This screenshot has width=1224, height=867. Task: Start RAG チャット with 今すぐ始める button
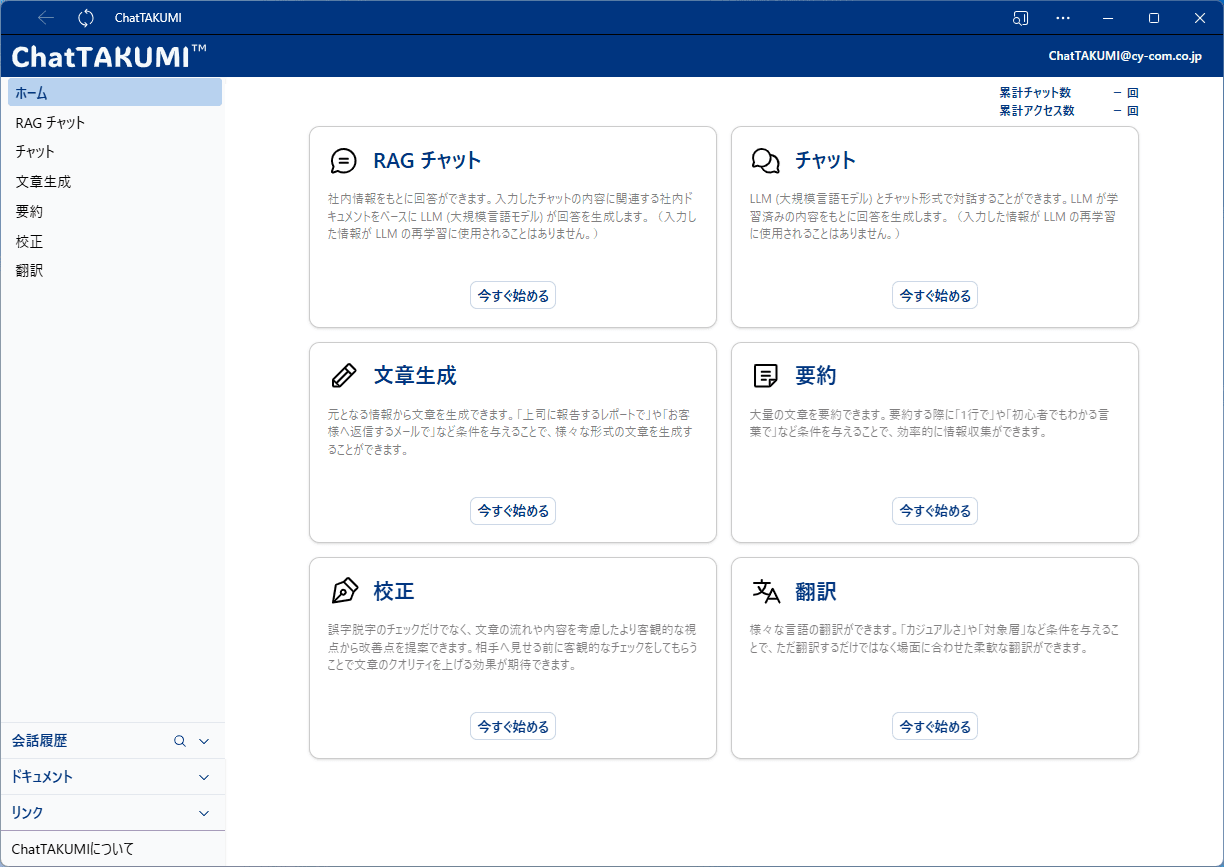(513, 295)
